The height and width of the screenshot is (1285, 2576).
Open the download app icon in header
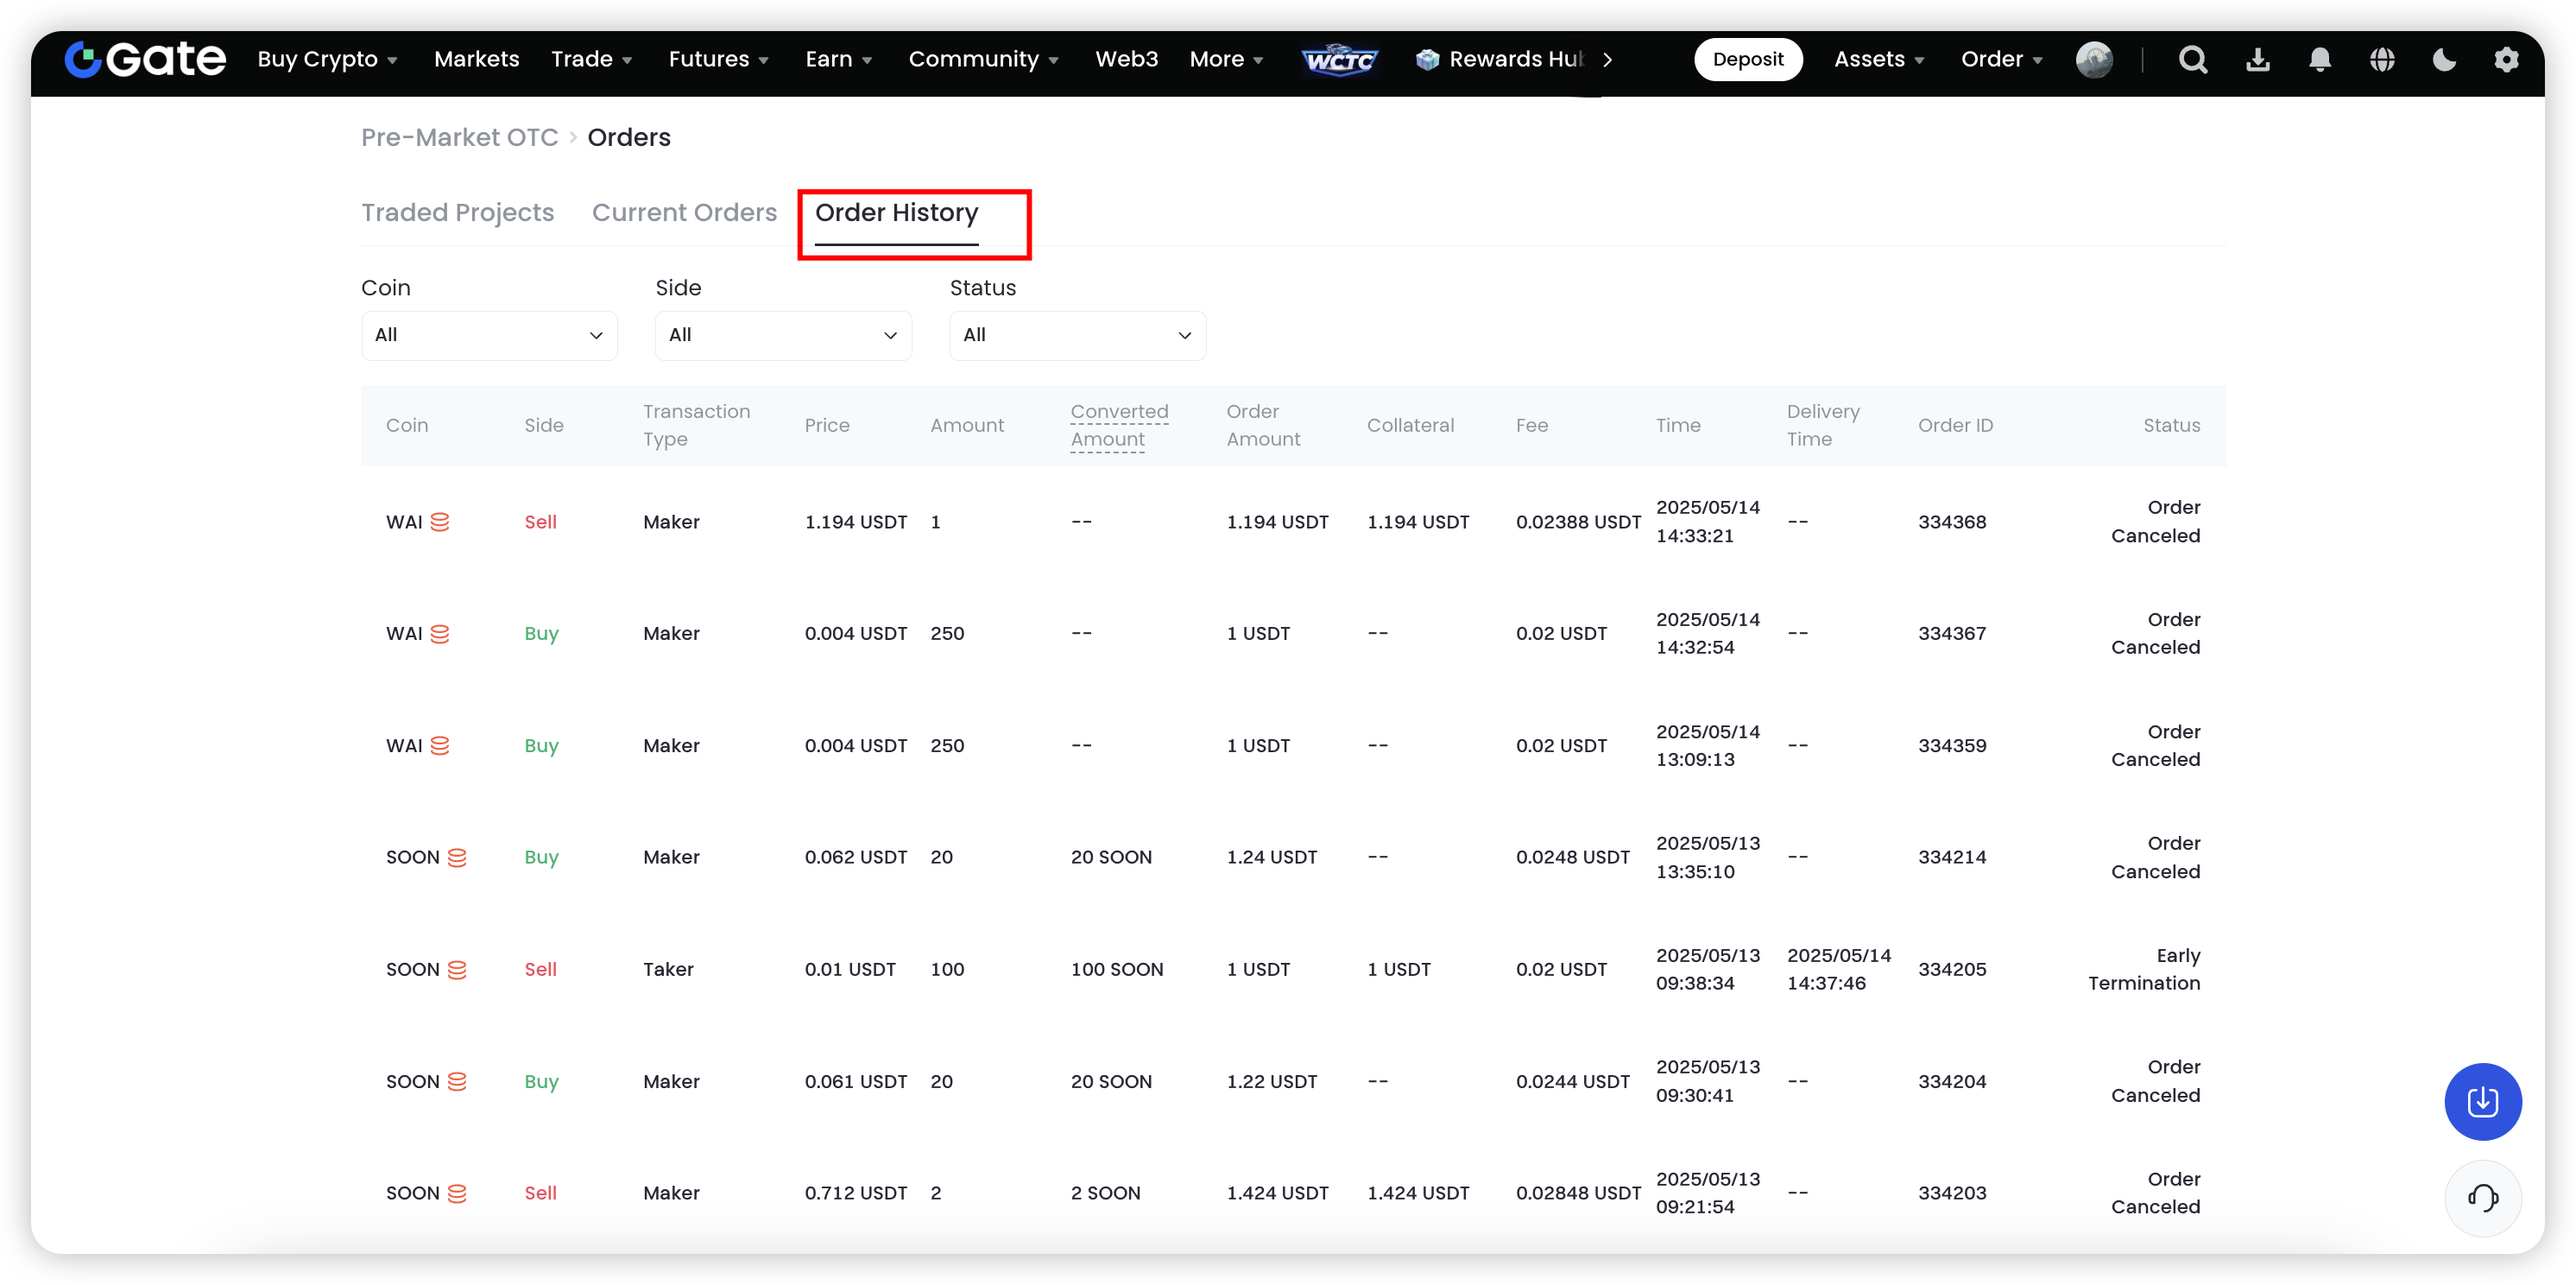pyautogui.click(x=2257, y=60)
